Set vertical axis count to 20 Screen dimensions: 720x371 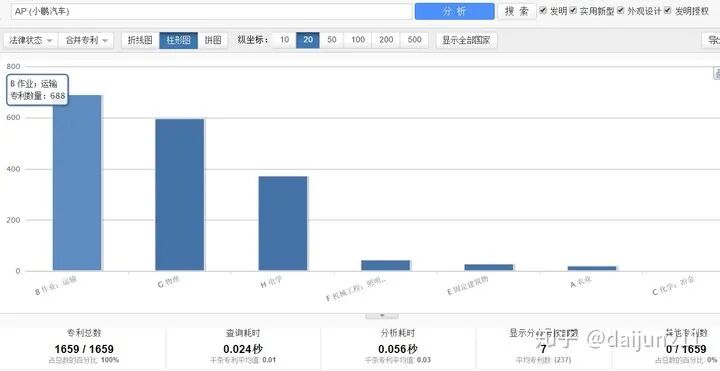[x=308, y=40]
